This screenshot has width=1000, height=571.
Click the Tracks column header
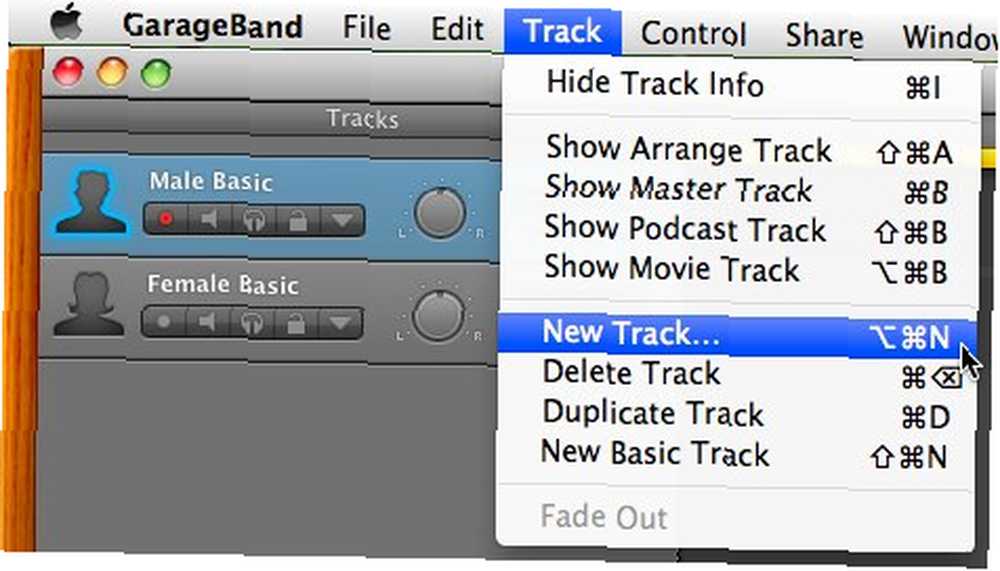coord(362,119)
